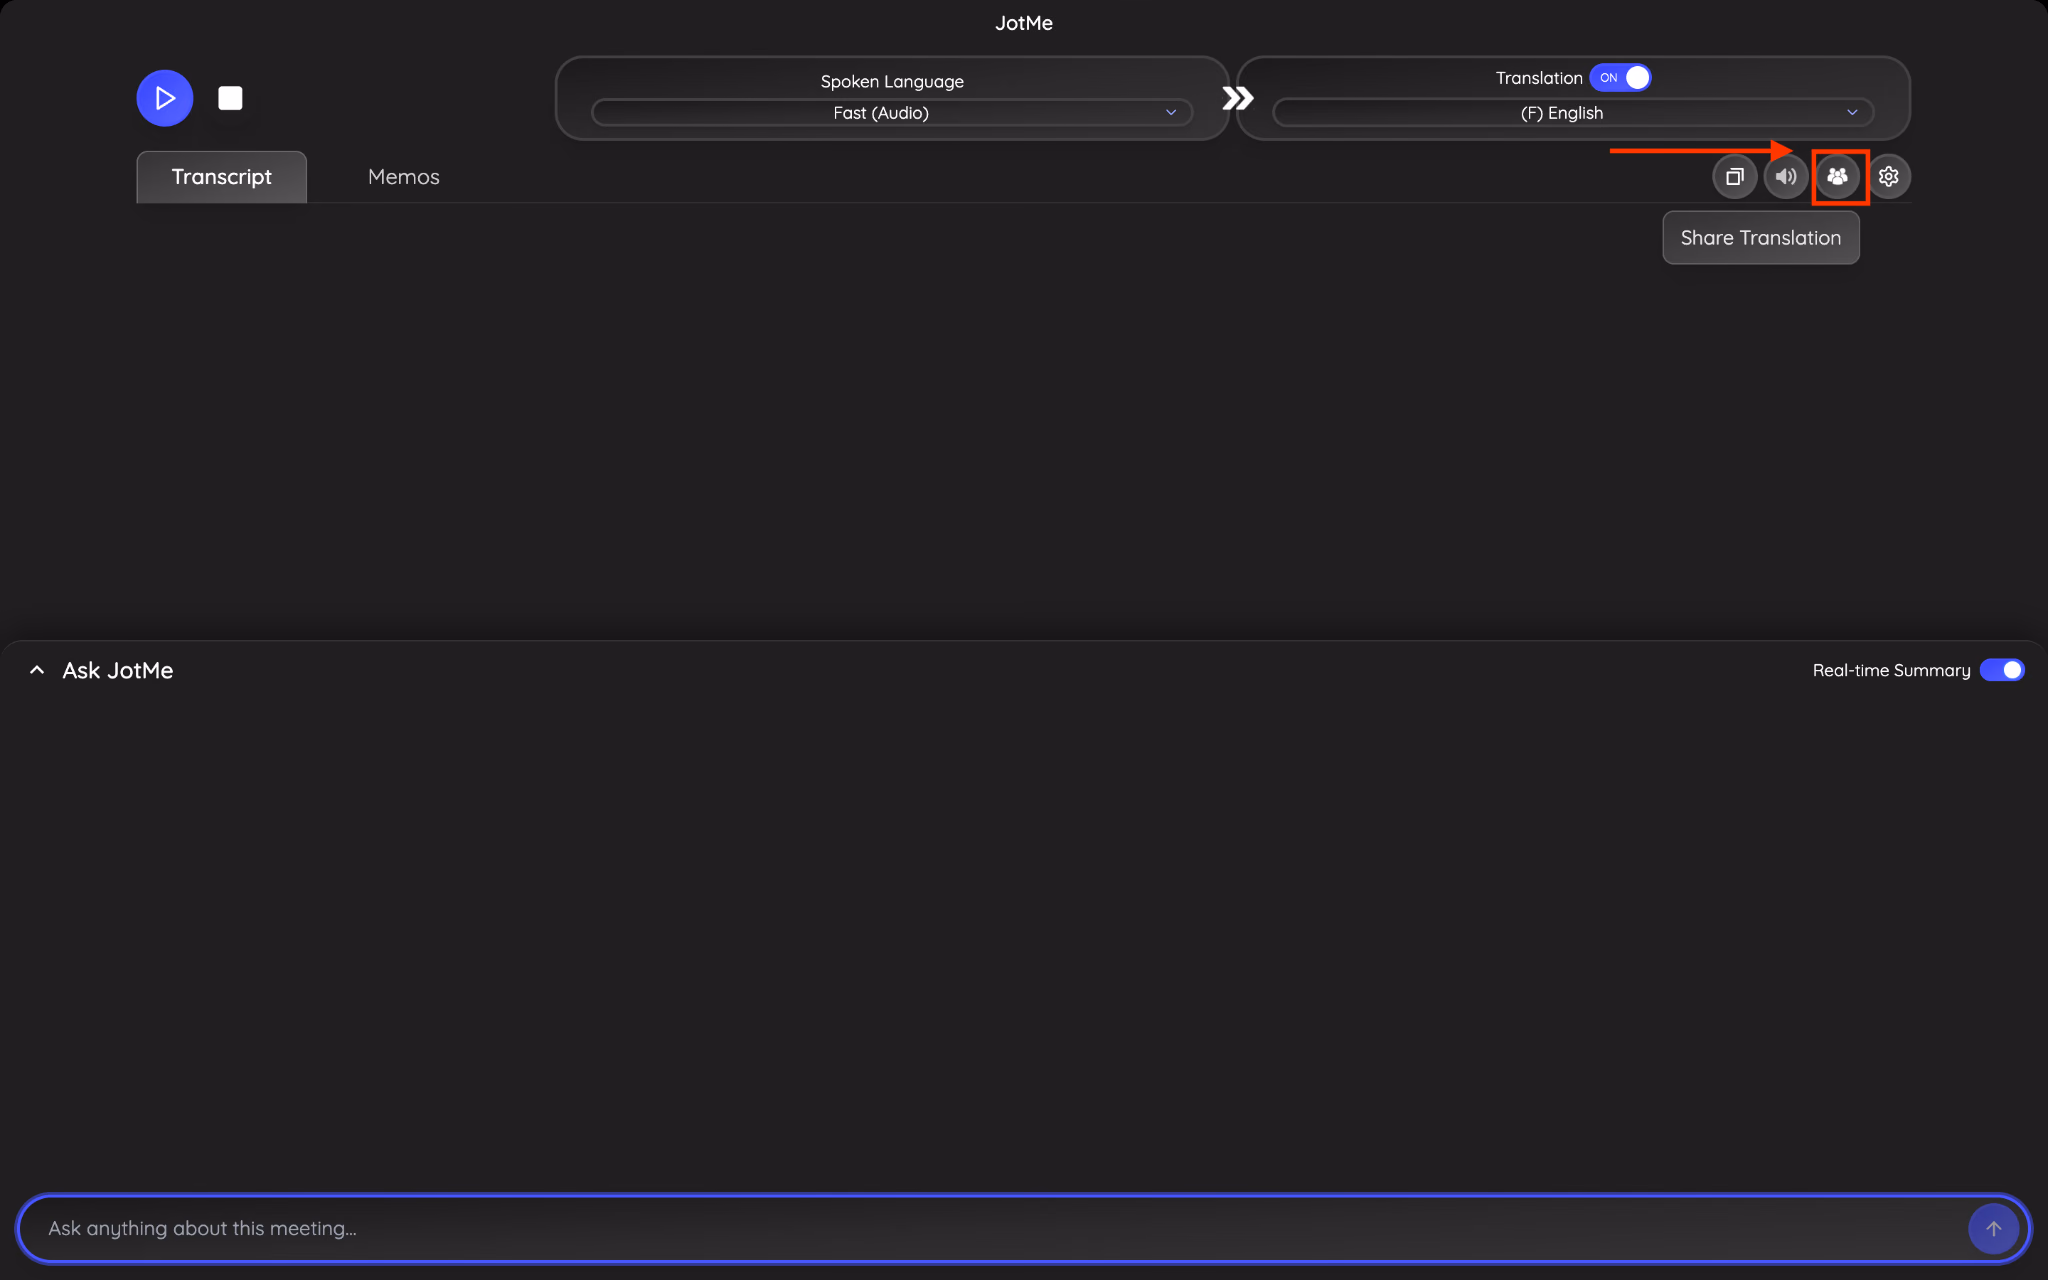Collapse the Ask JotMe panel chevron
Screen dimensions: 2048x1280
pos(37,670)
